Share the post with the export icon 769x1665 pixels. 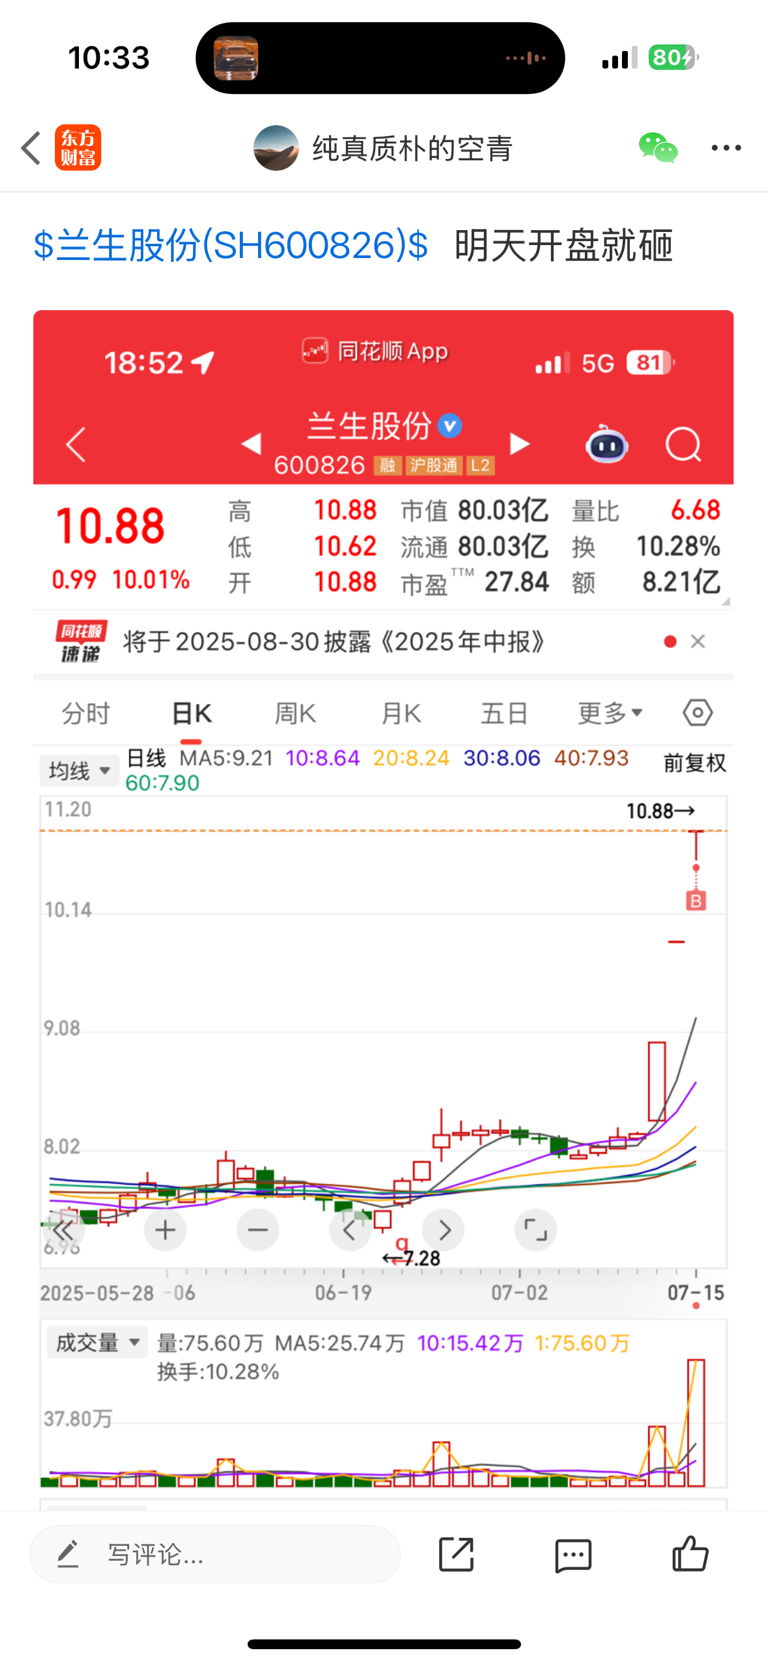[457, 1554]
